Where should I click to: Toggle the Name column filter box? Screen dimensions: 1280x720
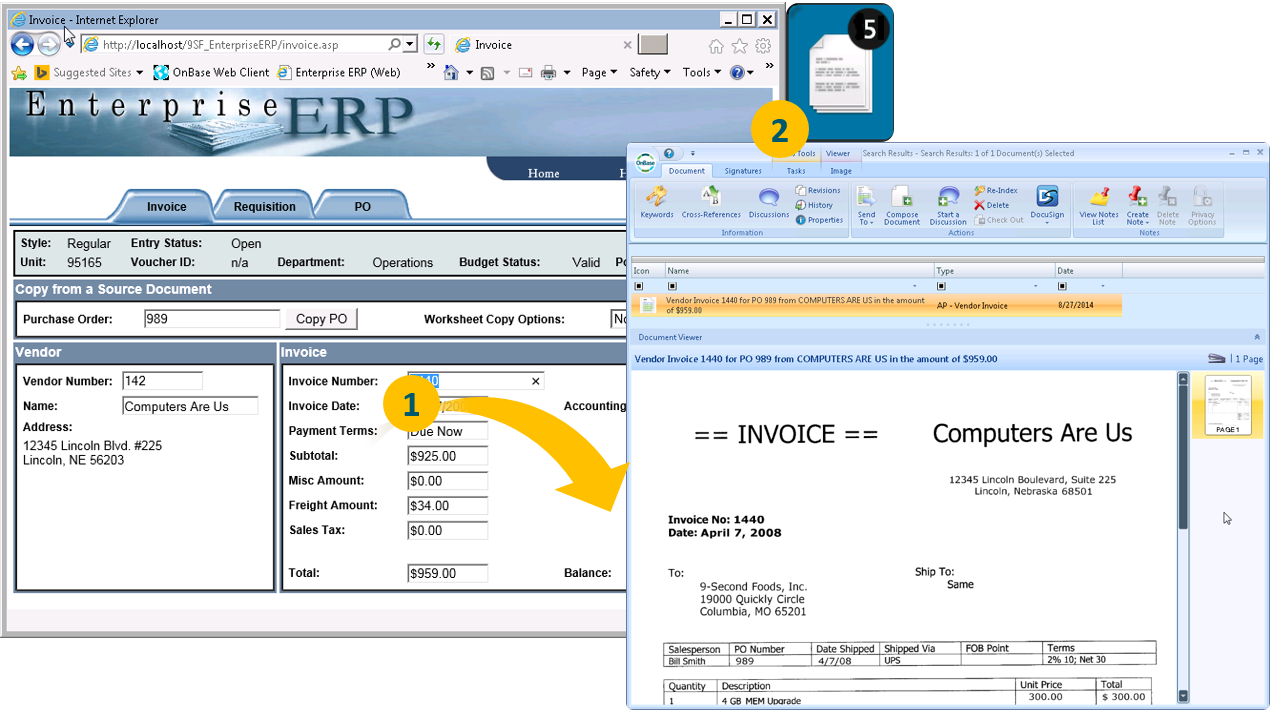[x=672, y=286]
